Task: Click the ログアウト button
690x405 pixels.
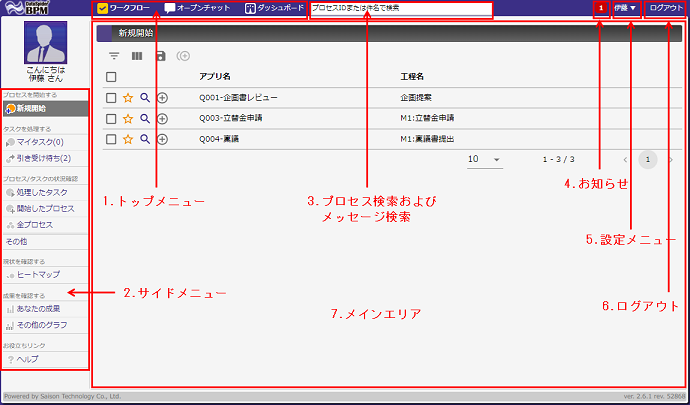Action: [x=665, y=9]
